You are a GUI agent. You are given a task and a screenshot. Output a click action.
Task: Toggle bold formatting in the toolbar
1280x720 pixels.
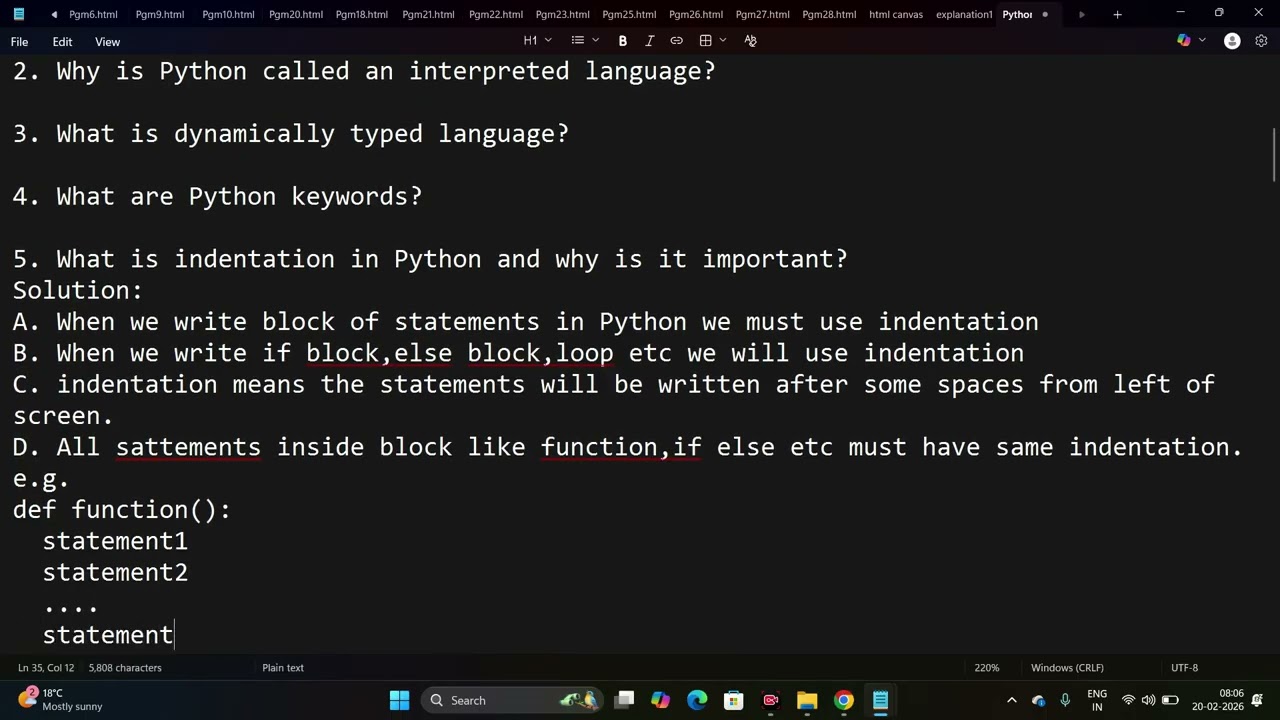point(622,41)
